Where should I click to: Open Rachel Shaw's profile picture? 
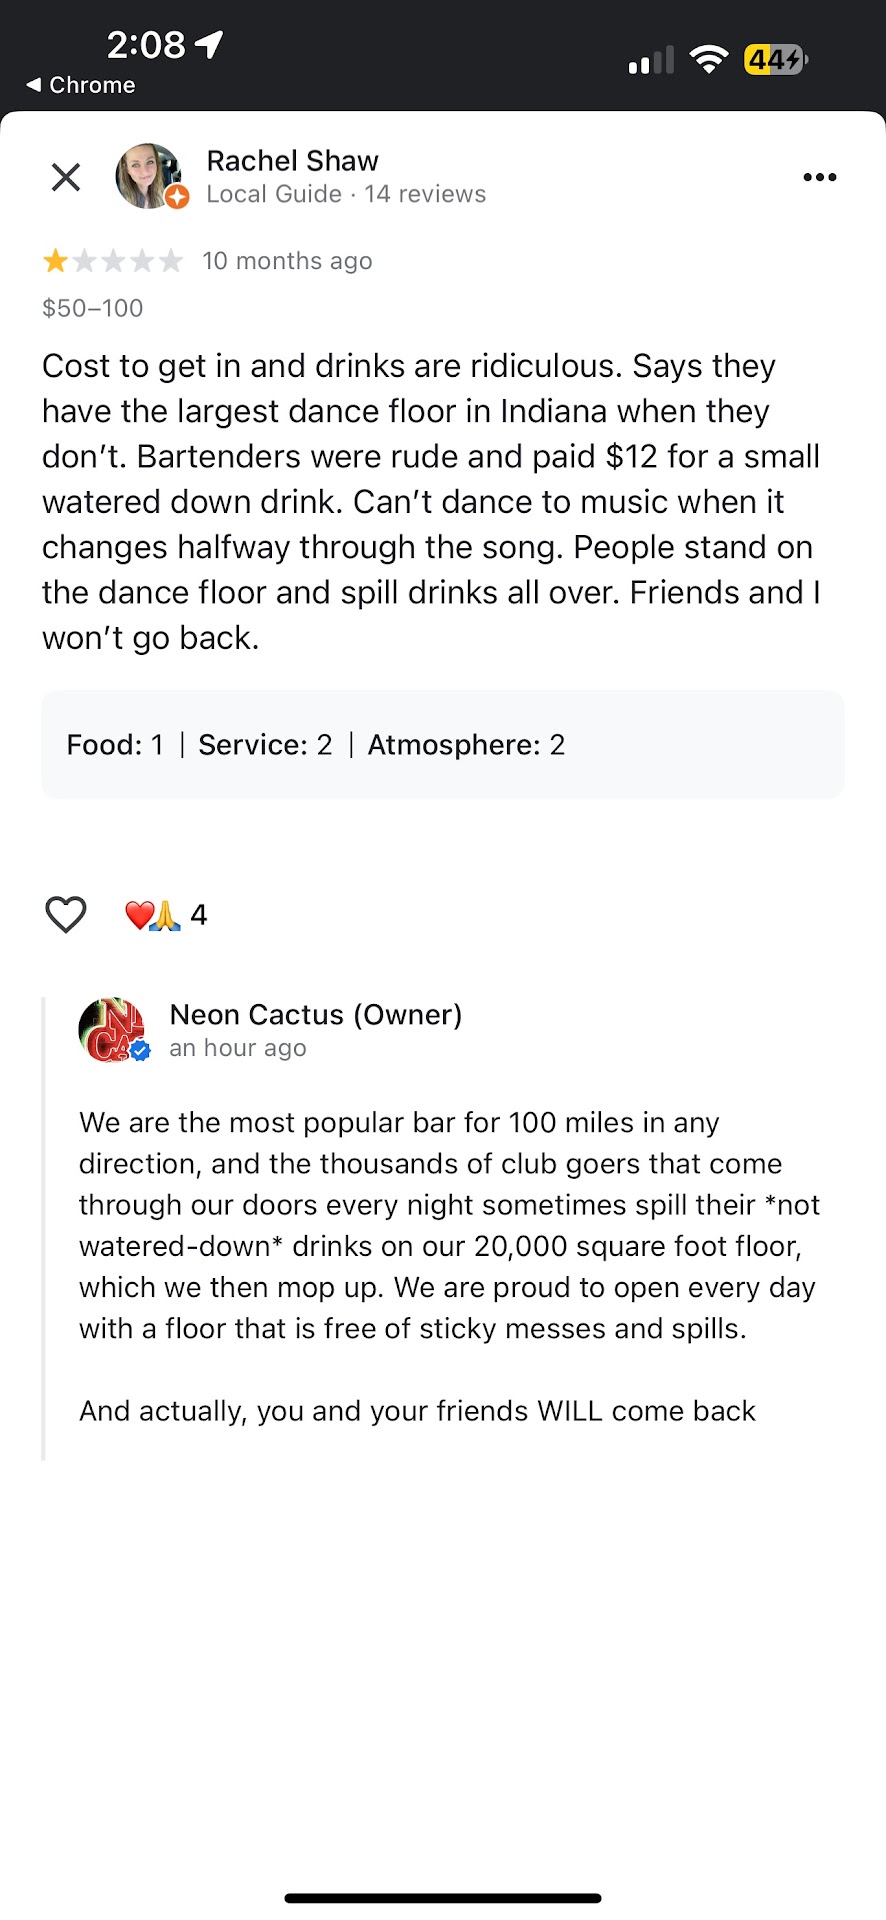(x=148, y=175)
